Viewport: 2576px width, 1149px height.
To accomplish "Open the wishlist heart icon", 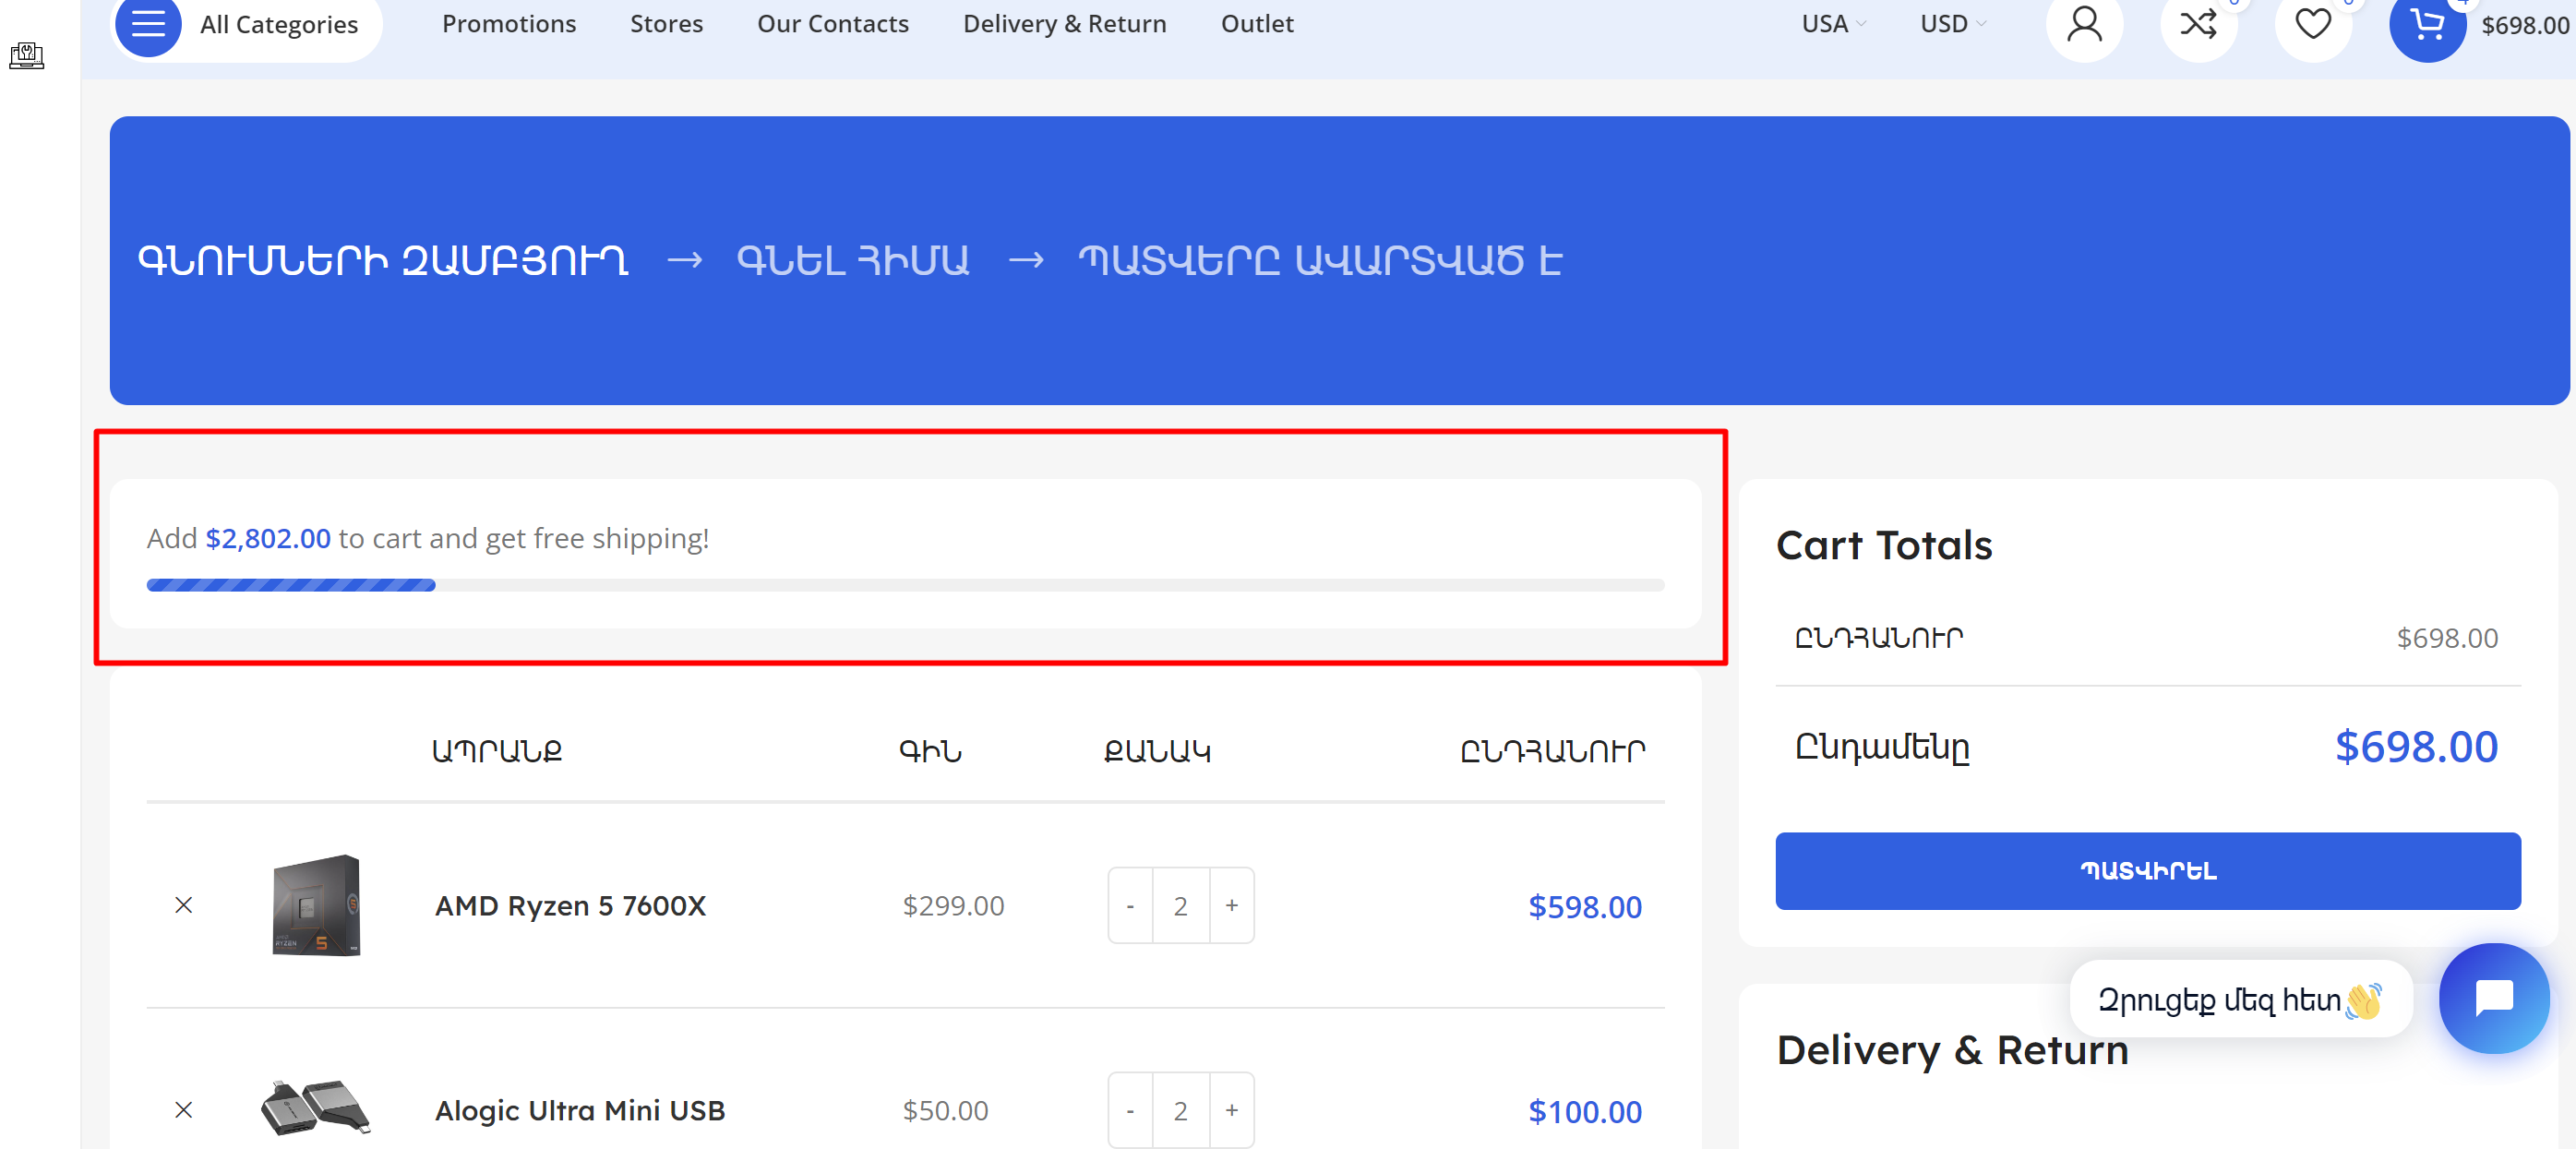I will click(2312, 24).
